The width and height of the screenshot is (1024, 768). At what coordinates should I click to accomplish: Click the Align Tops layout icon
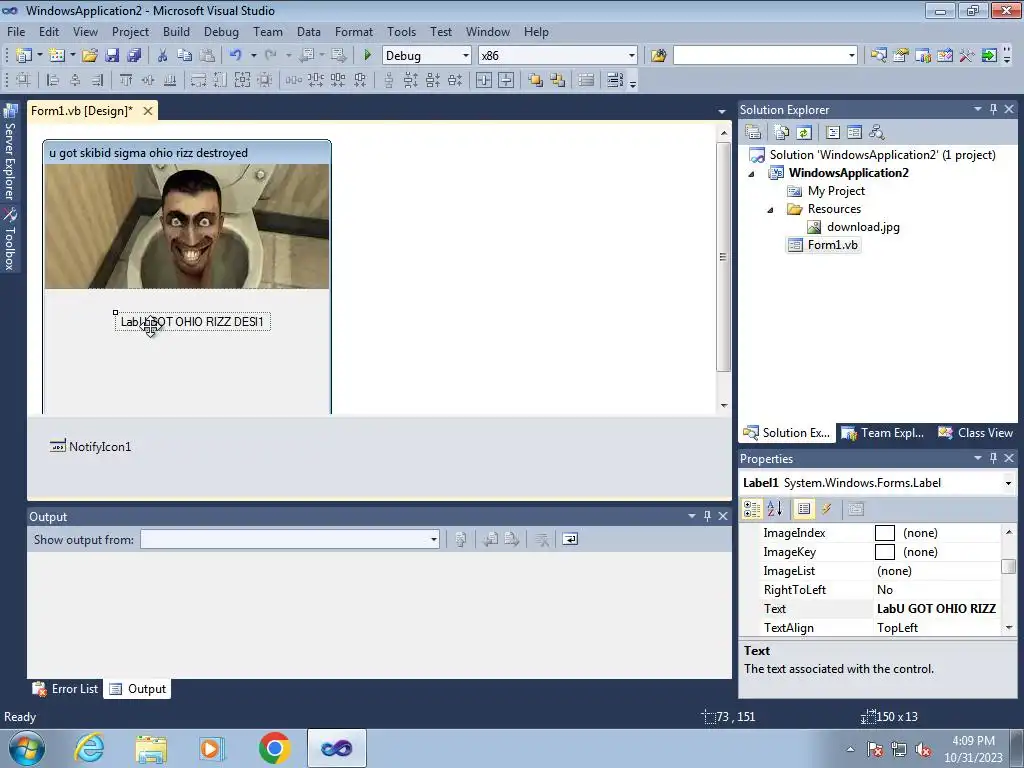[126, 80]
